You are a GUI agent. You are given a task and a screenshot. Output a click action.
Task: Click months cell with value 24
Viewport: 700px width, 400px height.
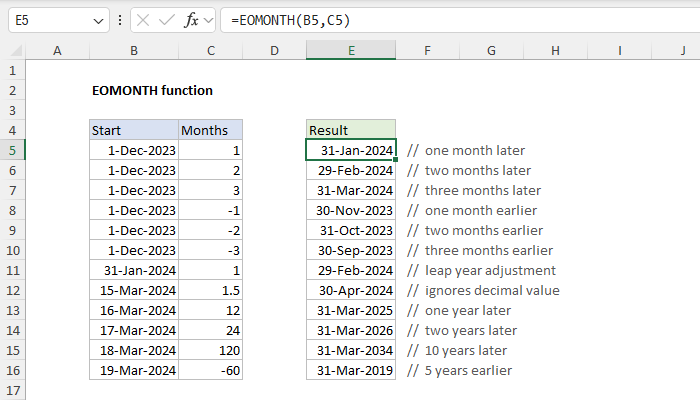(211, 330)
